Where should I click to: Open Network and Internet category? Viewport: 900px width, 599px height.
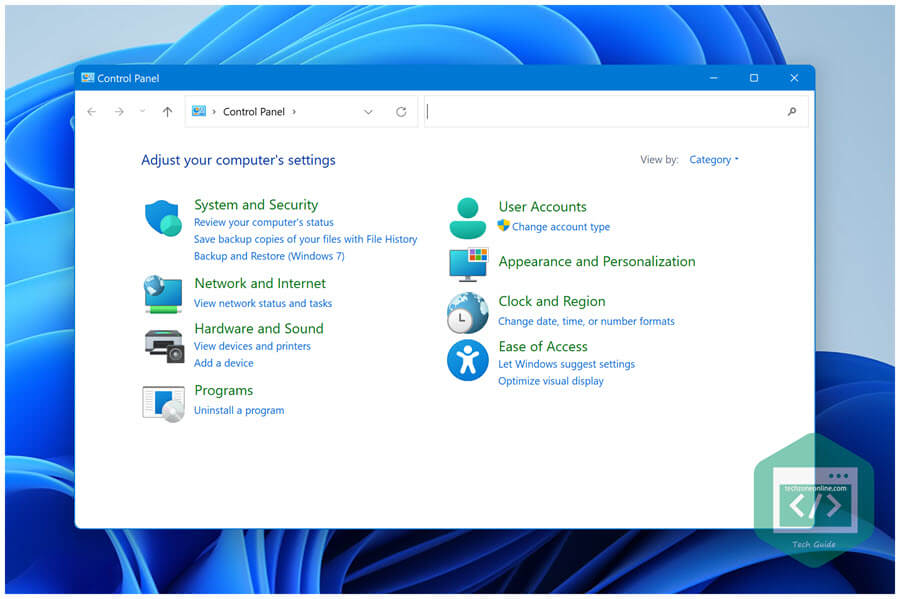pos(260,283)
